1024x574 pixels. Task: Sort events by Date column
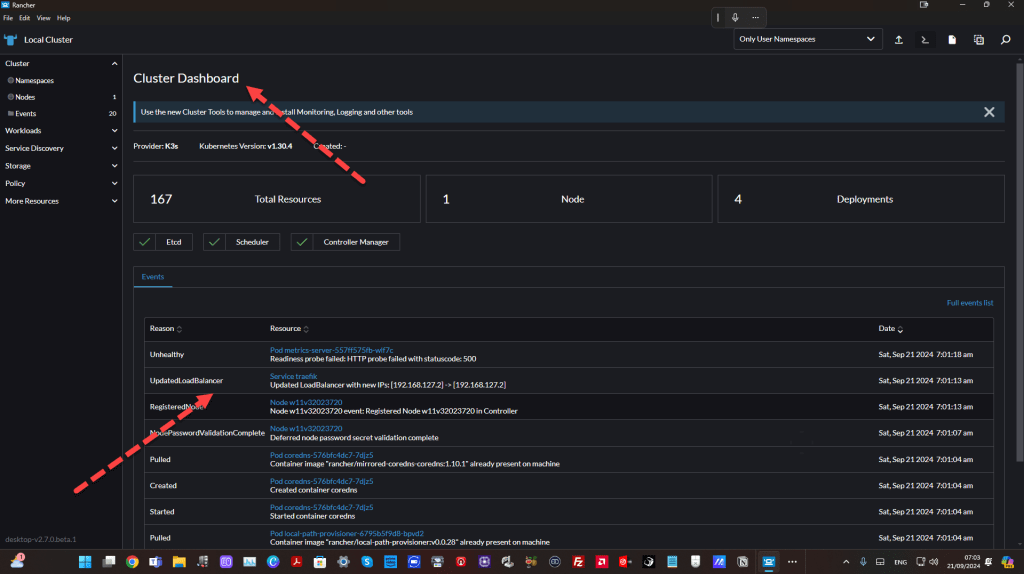[891, 328]
